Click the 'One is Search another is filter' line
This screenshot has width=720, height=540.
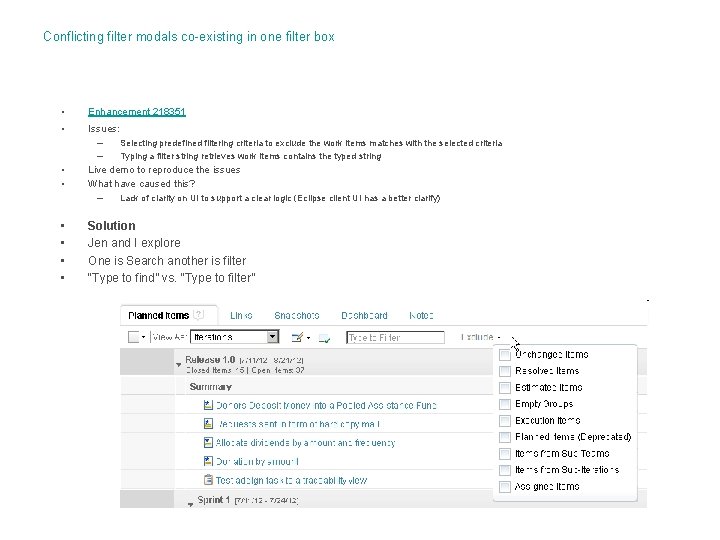167,261
